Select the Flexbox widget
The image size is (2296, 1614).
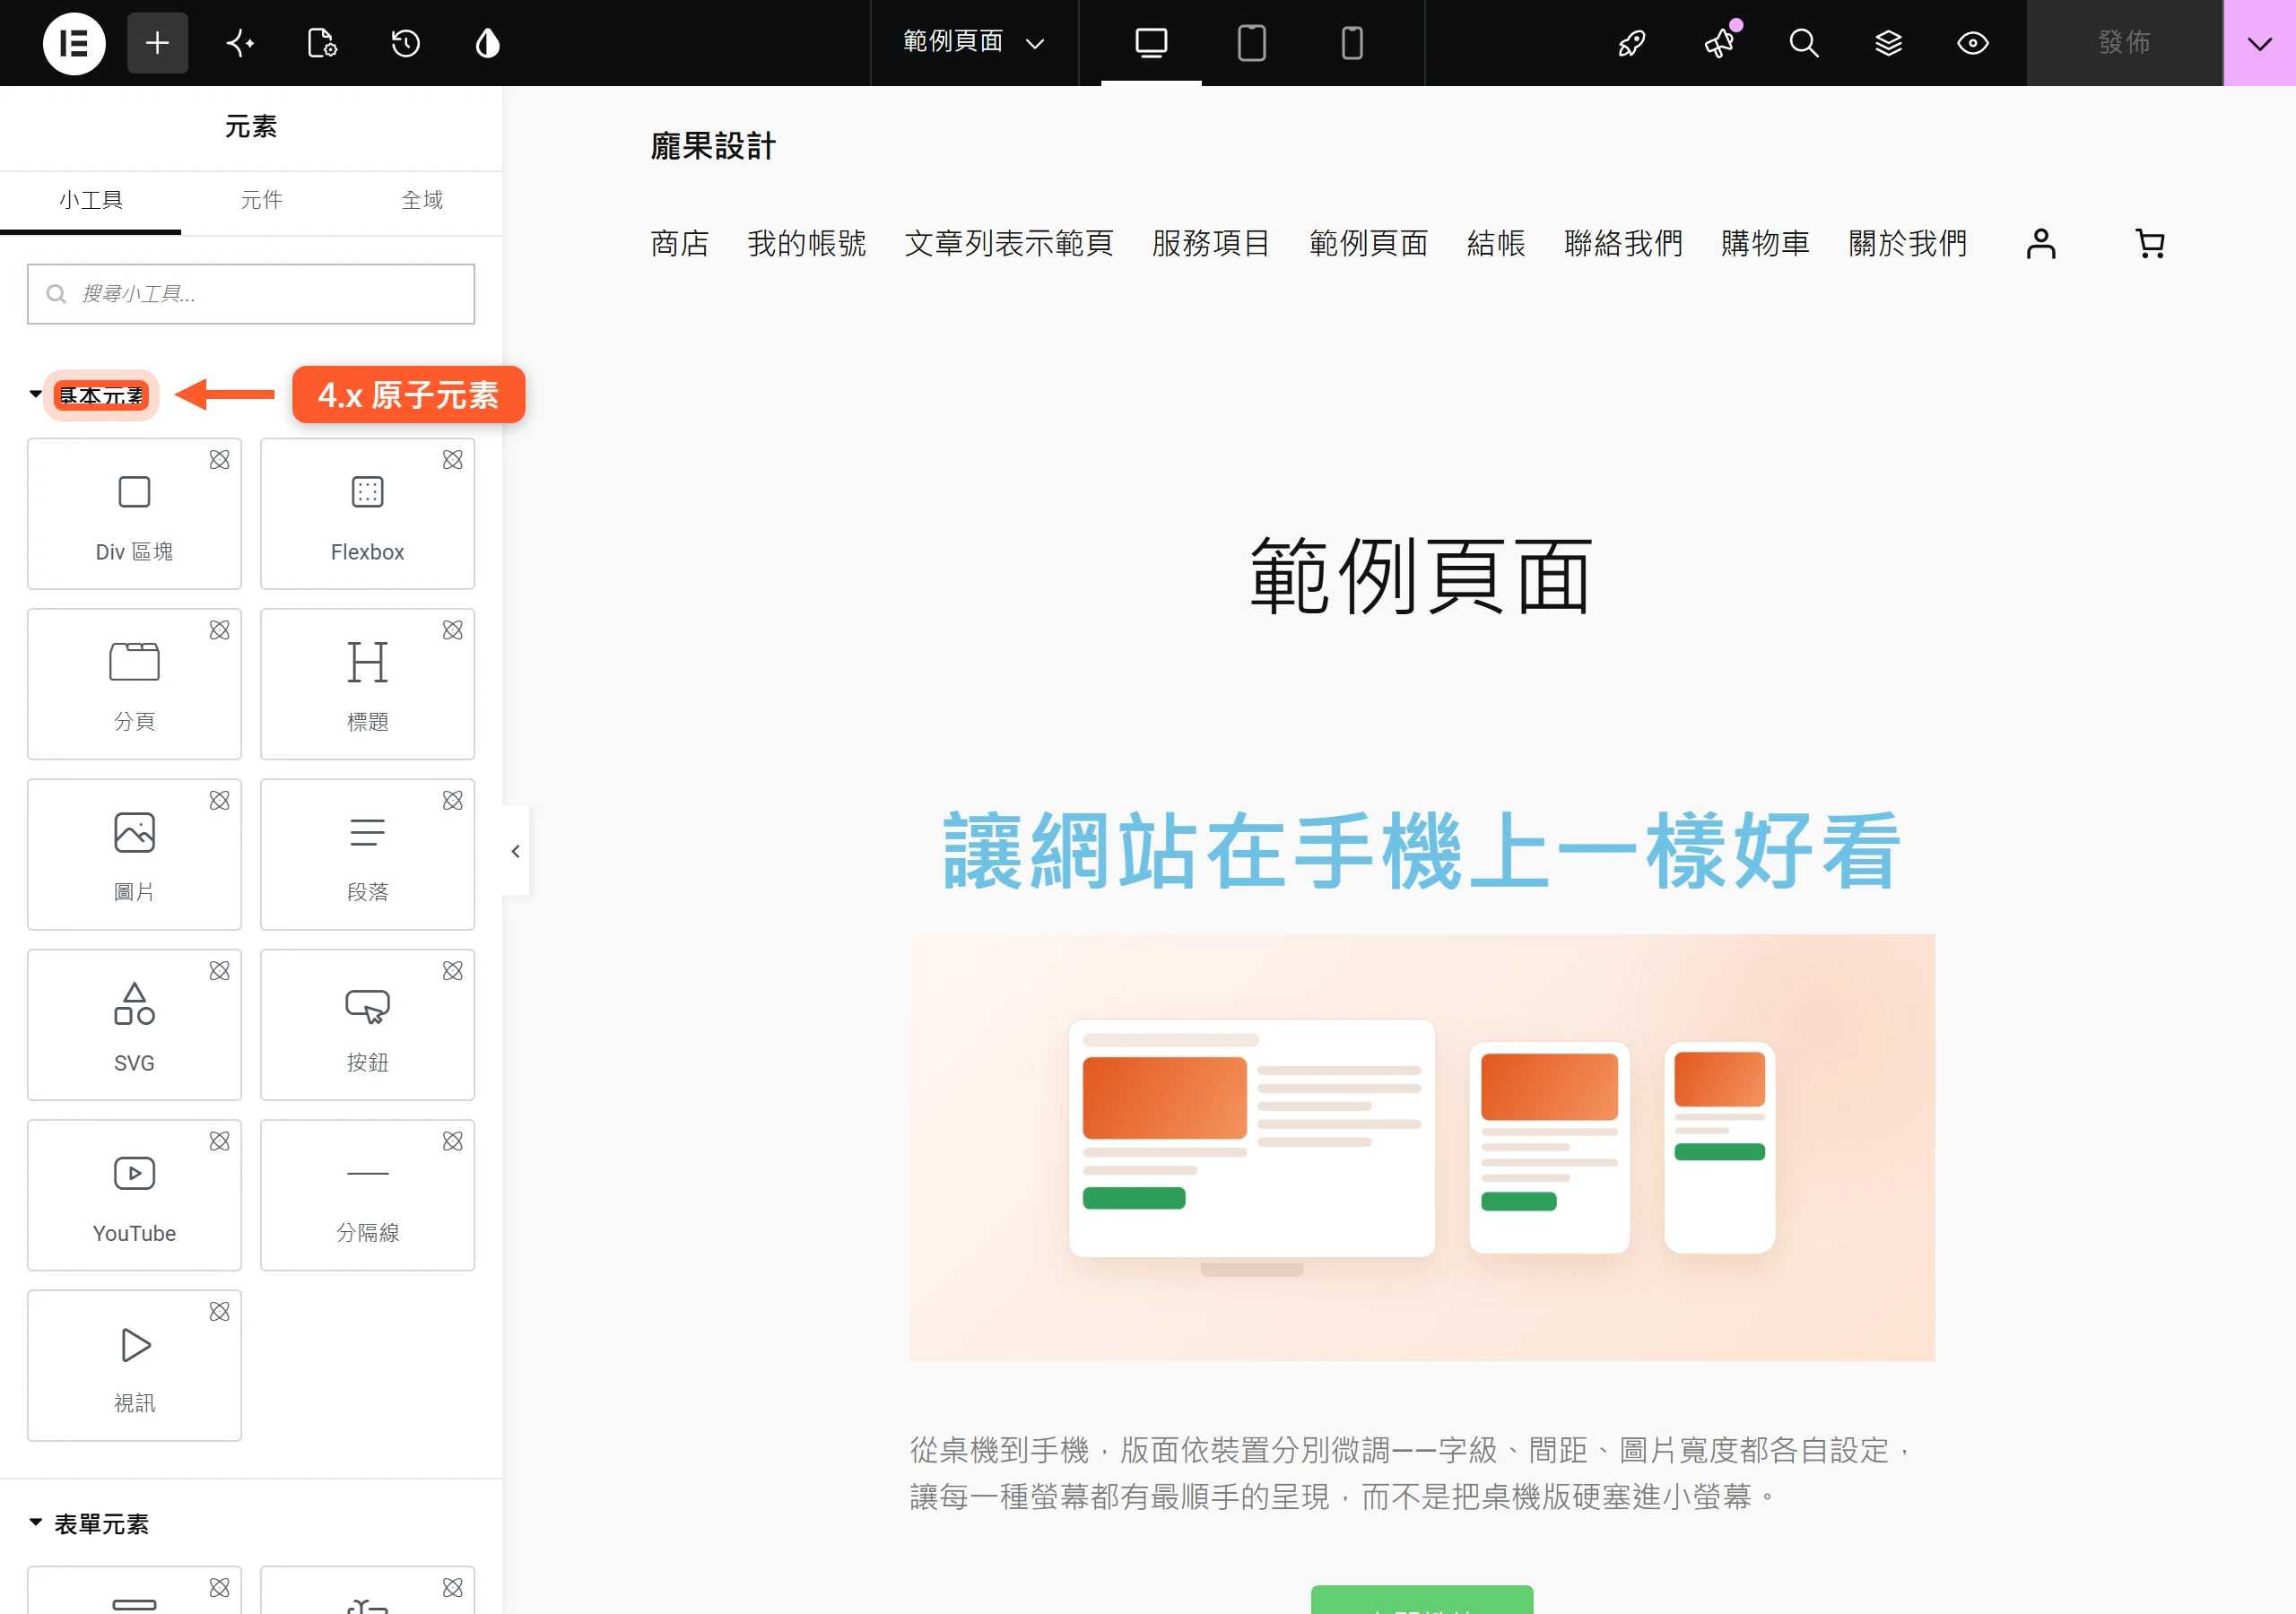368,514
